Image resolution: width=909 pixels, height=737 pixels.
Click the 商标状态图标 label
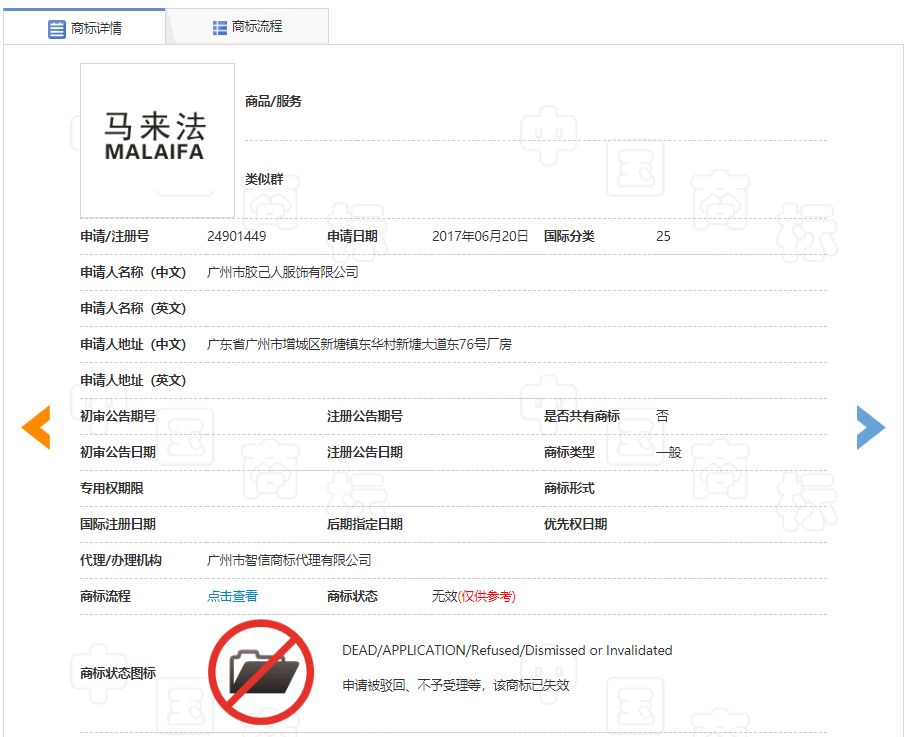(118, 673)
